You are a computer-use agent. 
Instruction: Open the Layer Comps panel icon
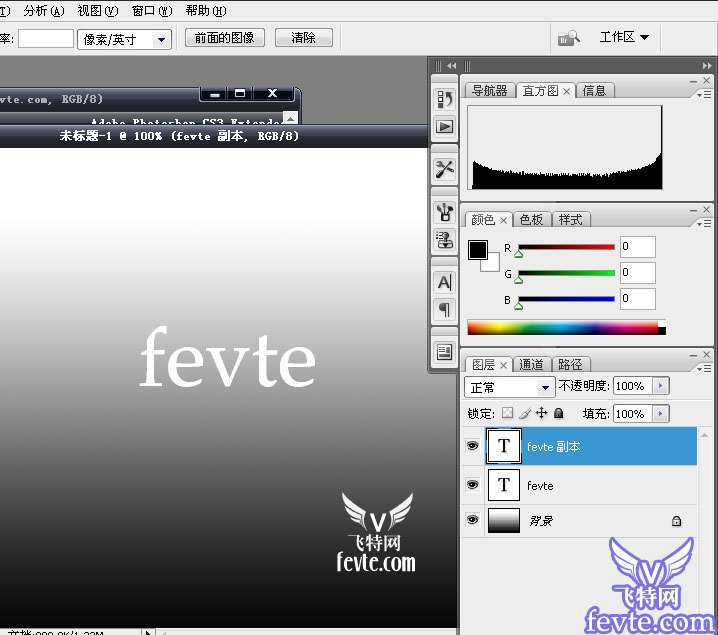coord(444,352)
